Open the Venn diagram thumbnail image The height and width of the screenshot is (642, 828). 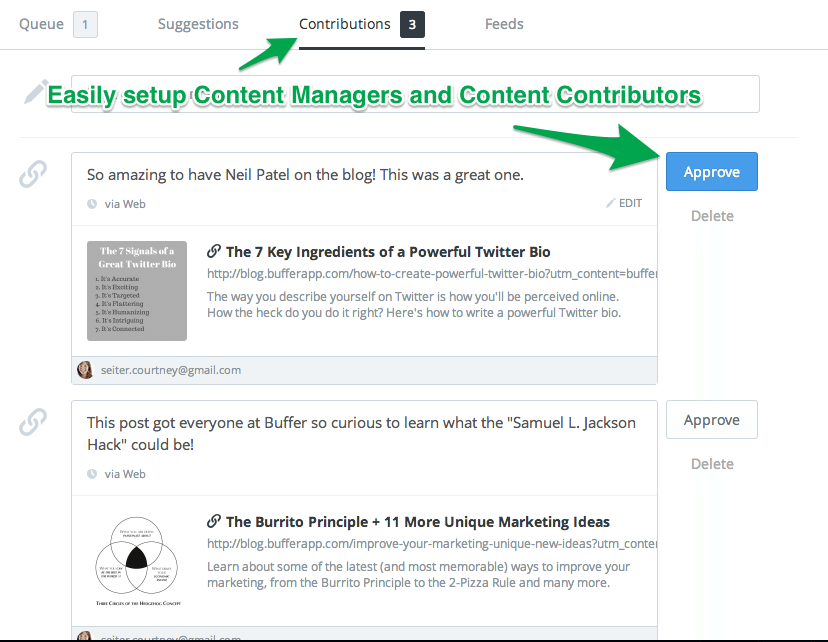[x=137, y=561]
